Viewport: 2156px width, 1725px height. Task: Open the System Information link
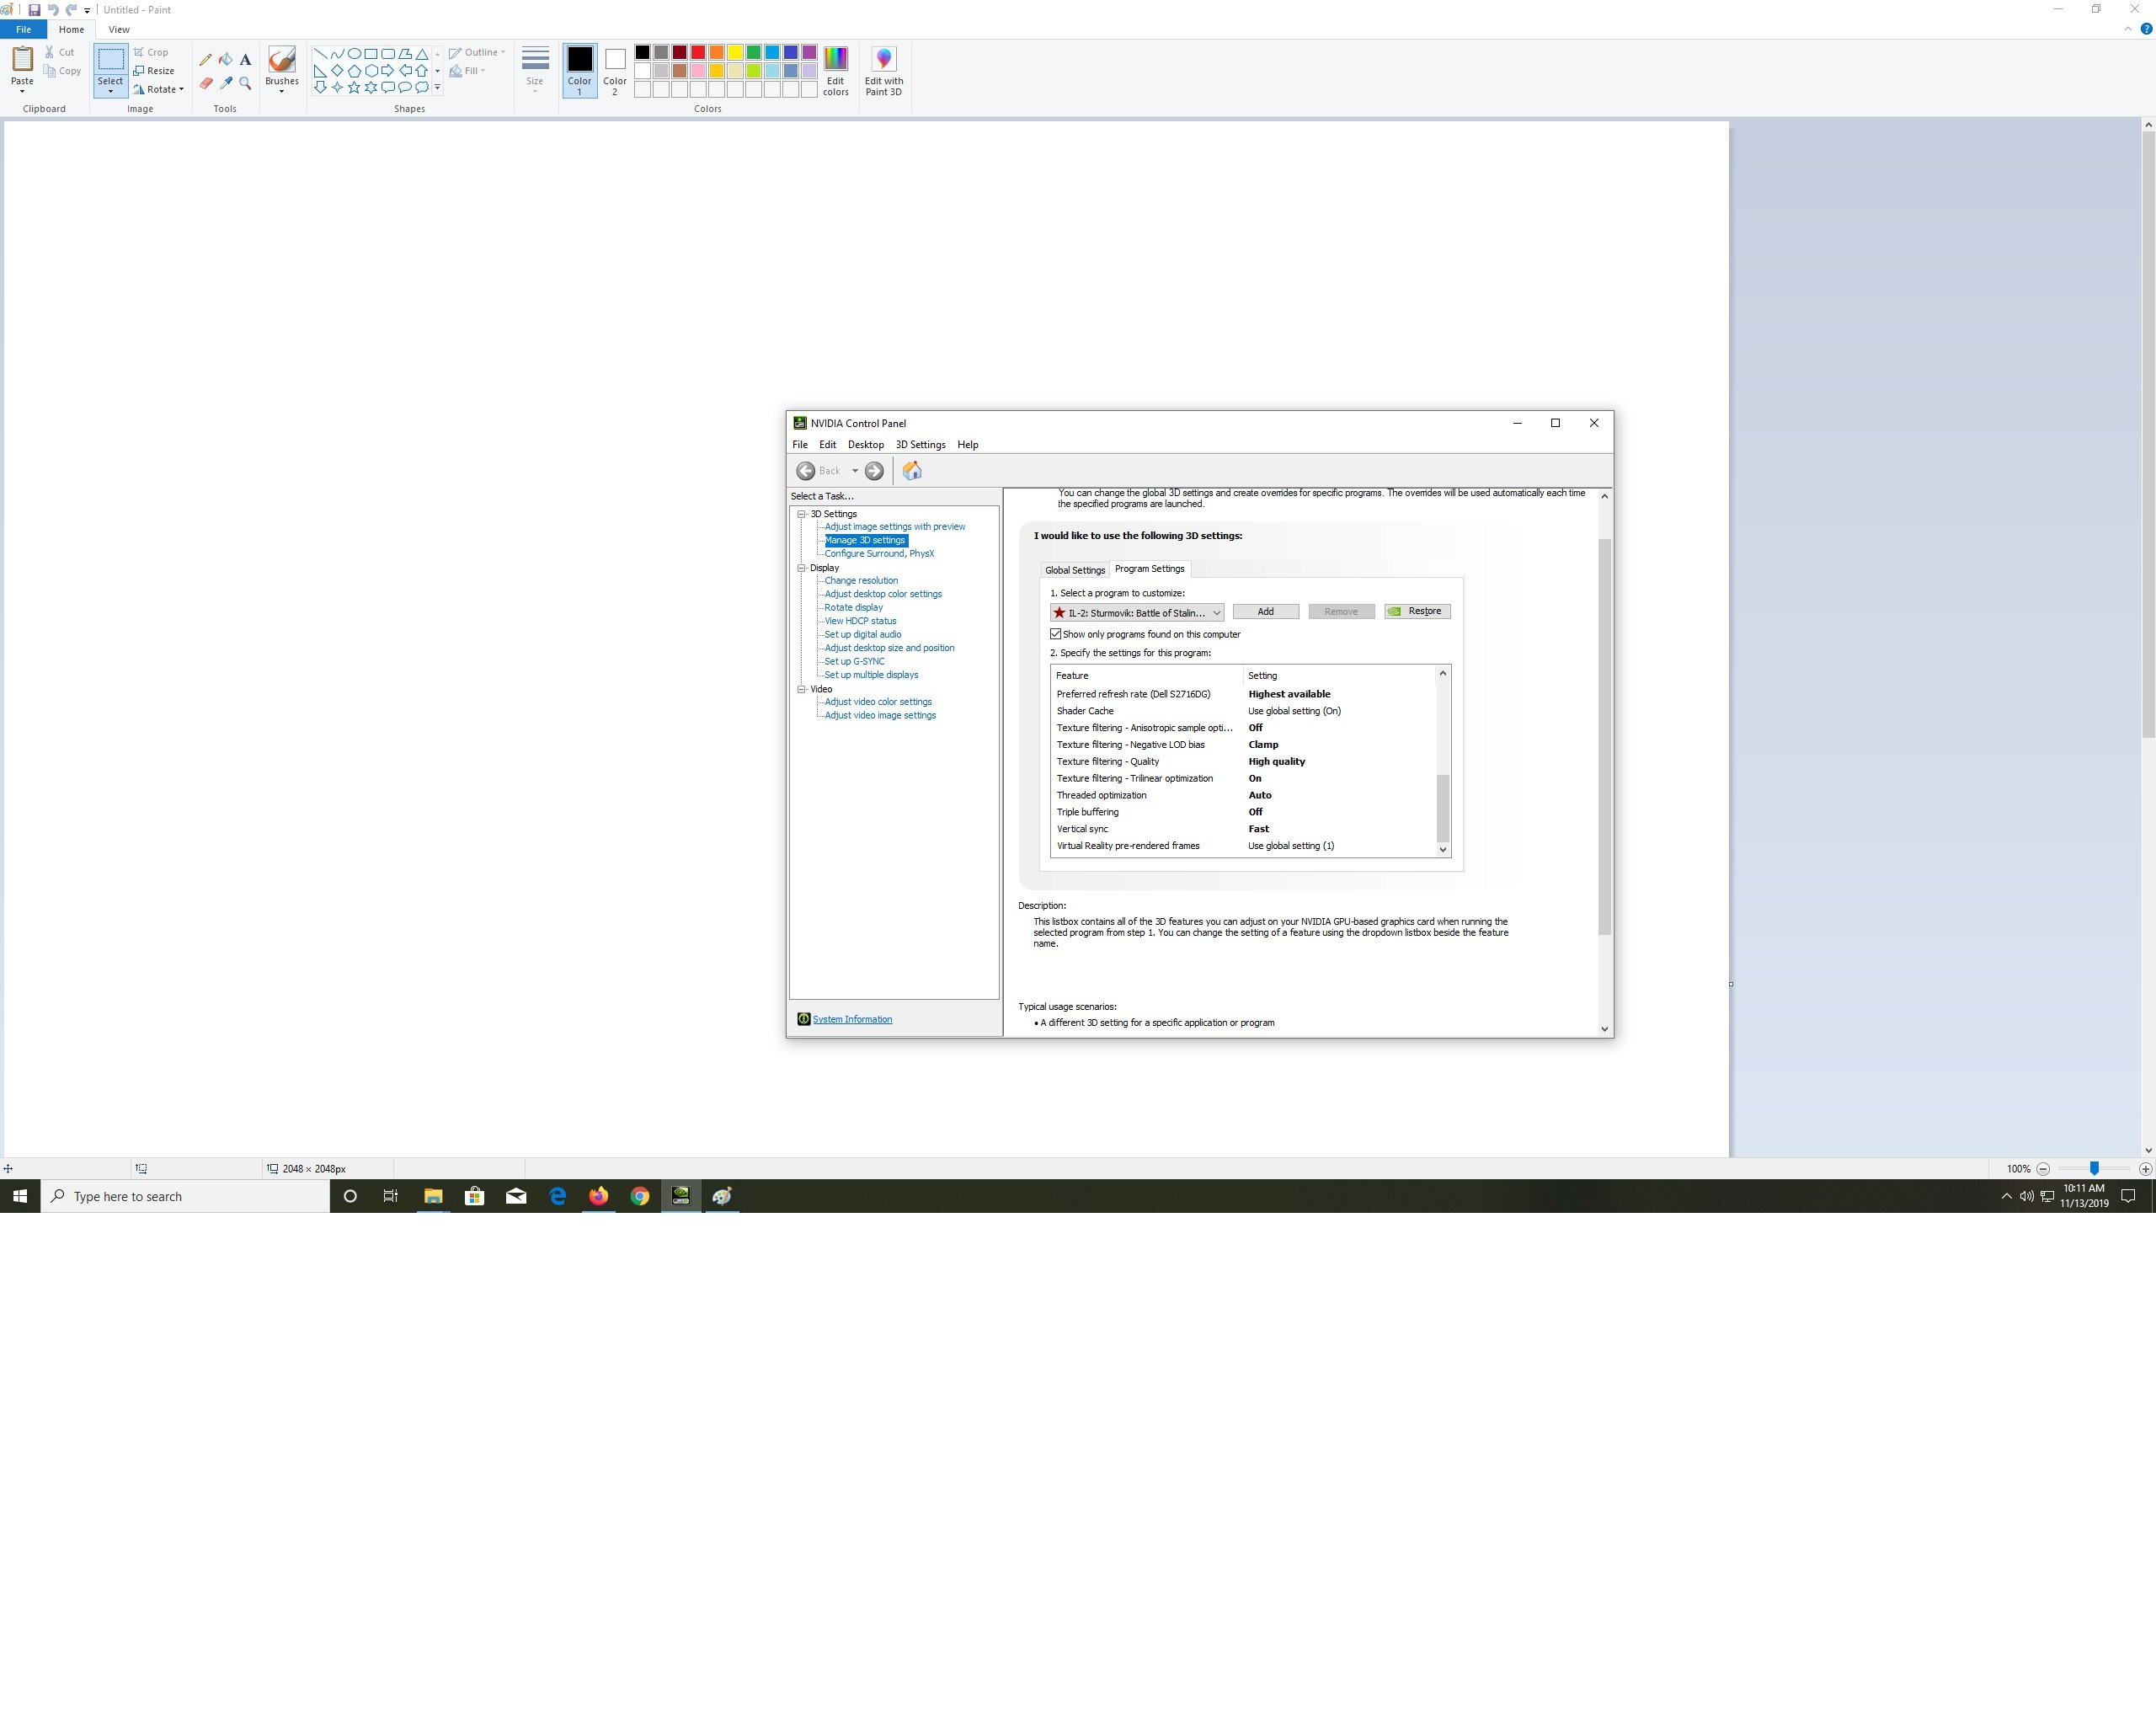[852, 1019]
